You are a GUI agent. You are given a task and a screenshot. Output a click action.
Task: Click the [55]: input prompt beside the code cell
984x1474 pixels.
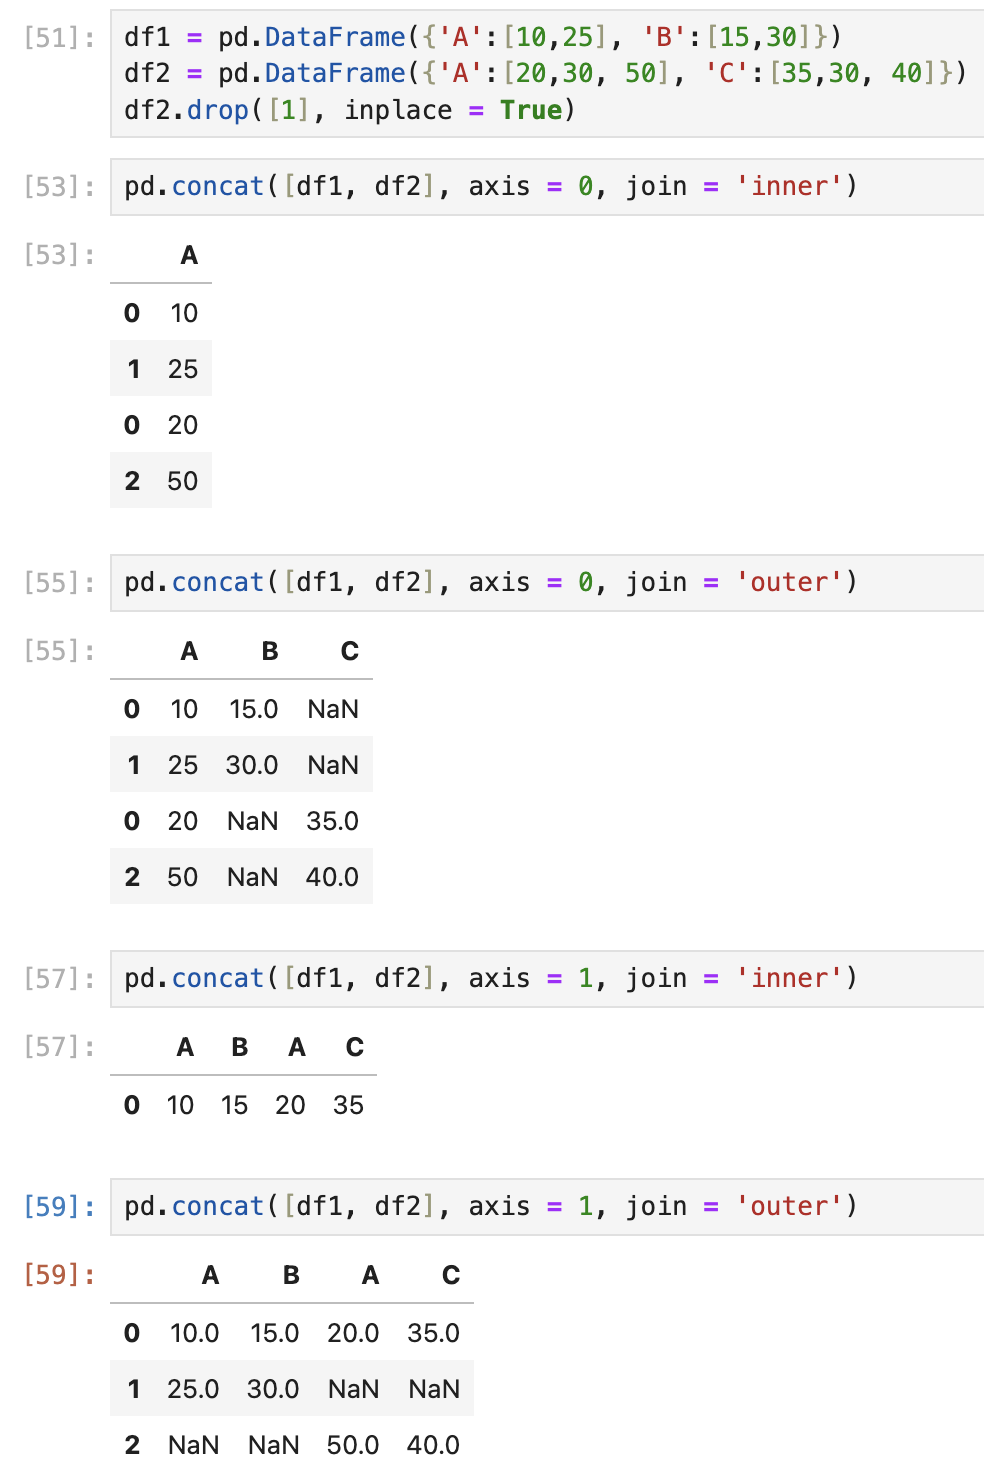[x=60, y=583]
